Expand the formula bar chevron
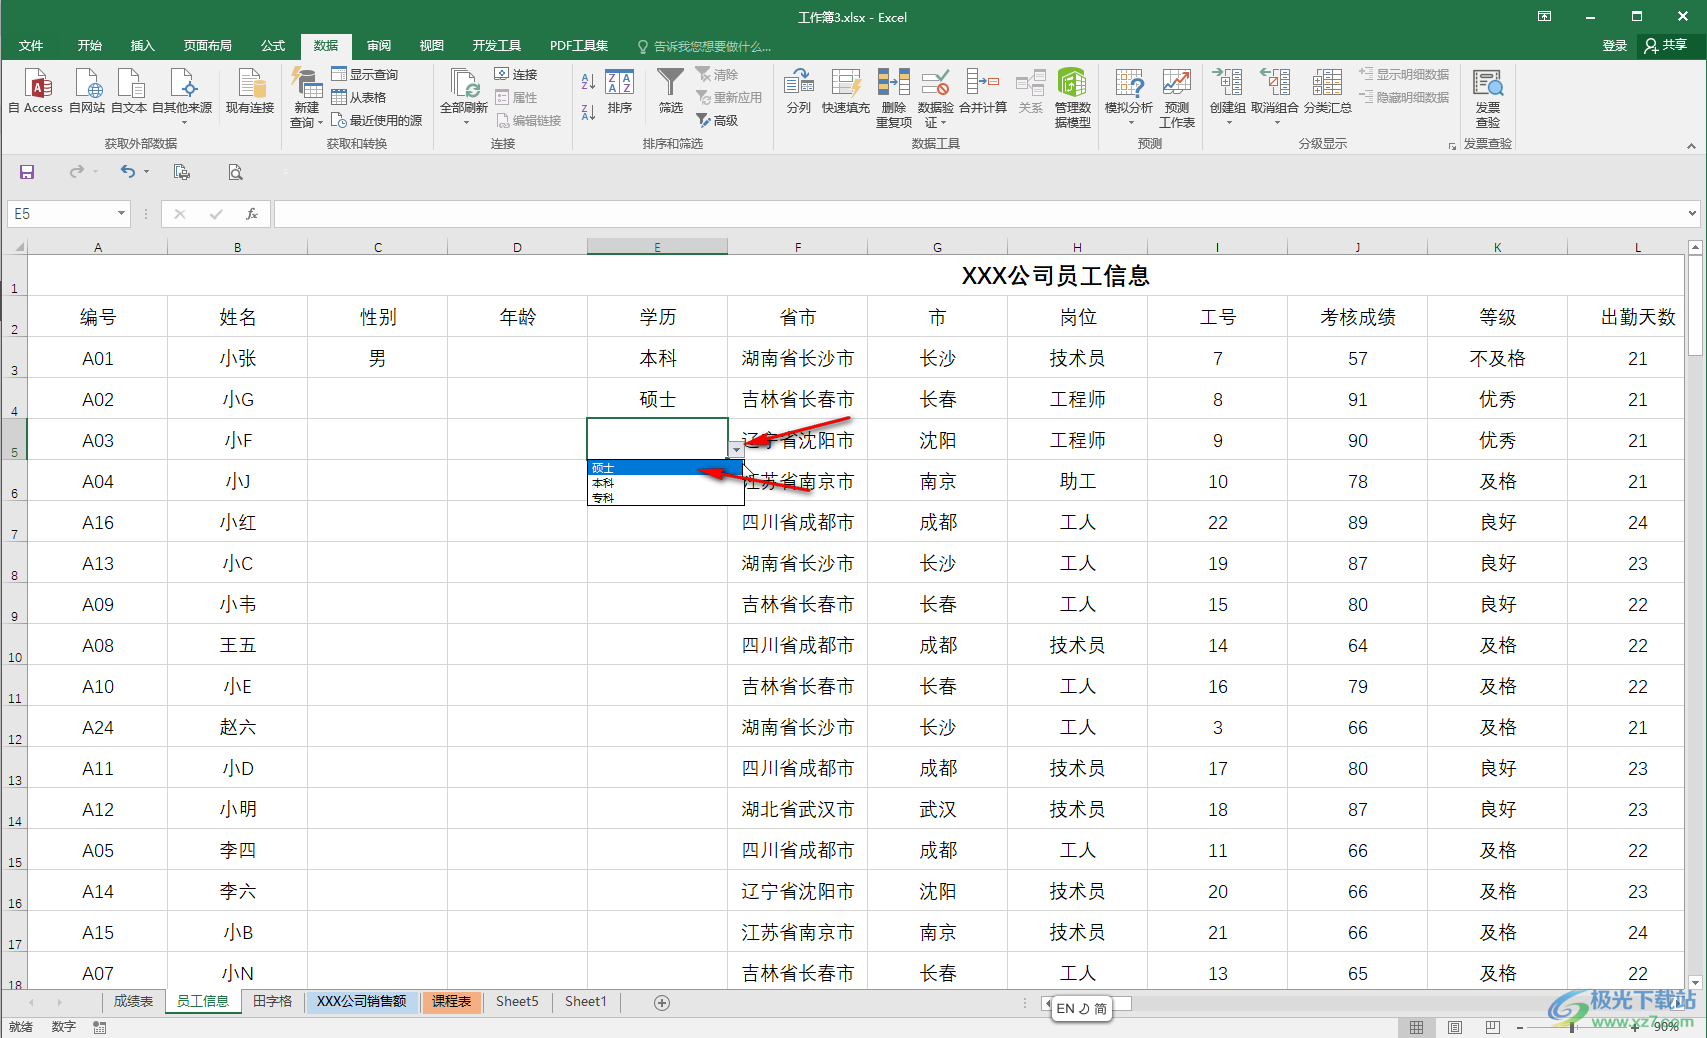 click(1692, 213)
